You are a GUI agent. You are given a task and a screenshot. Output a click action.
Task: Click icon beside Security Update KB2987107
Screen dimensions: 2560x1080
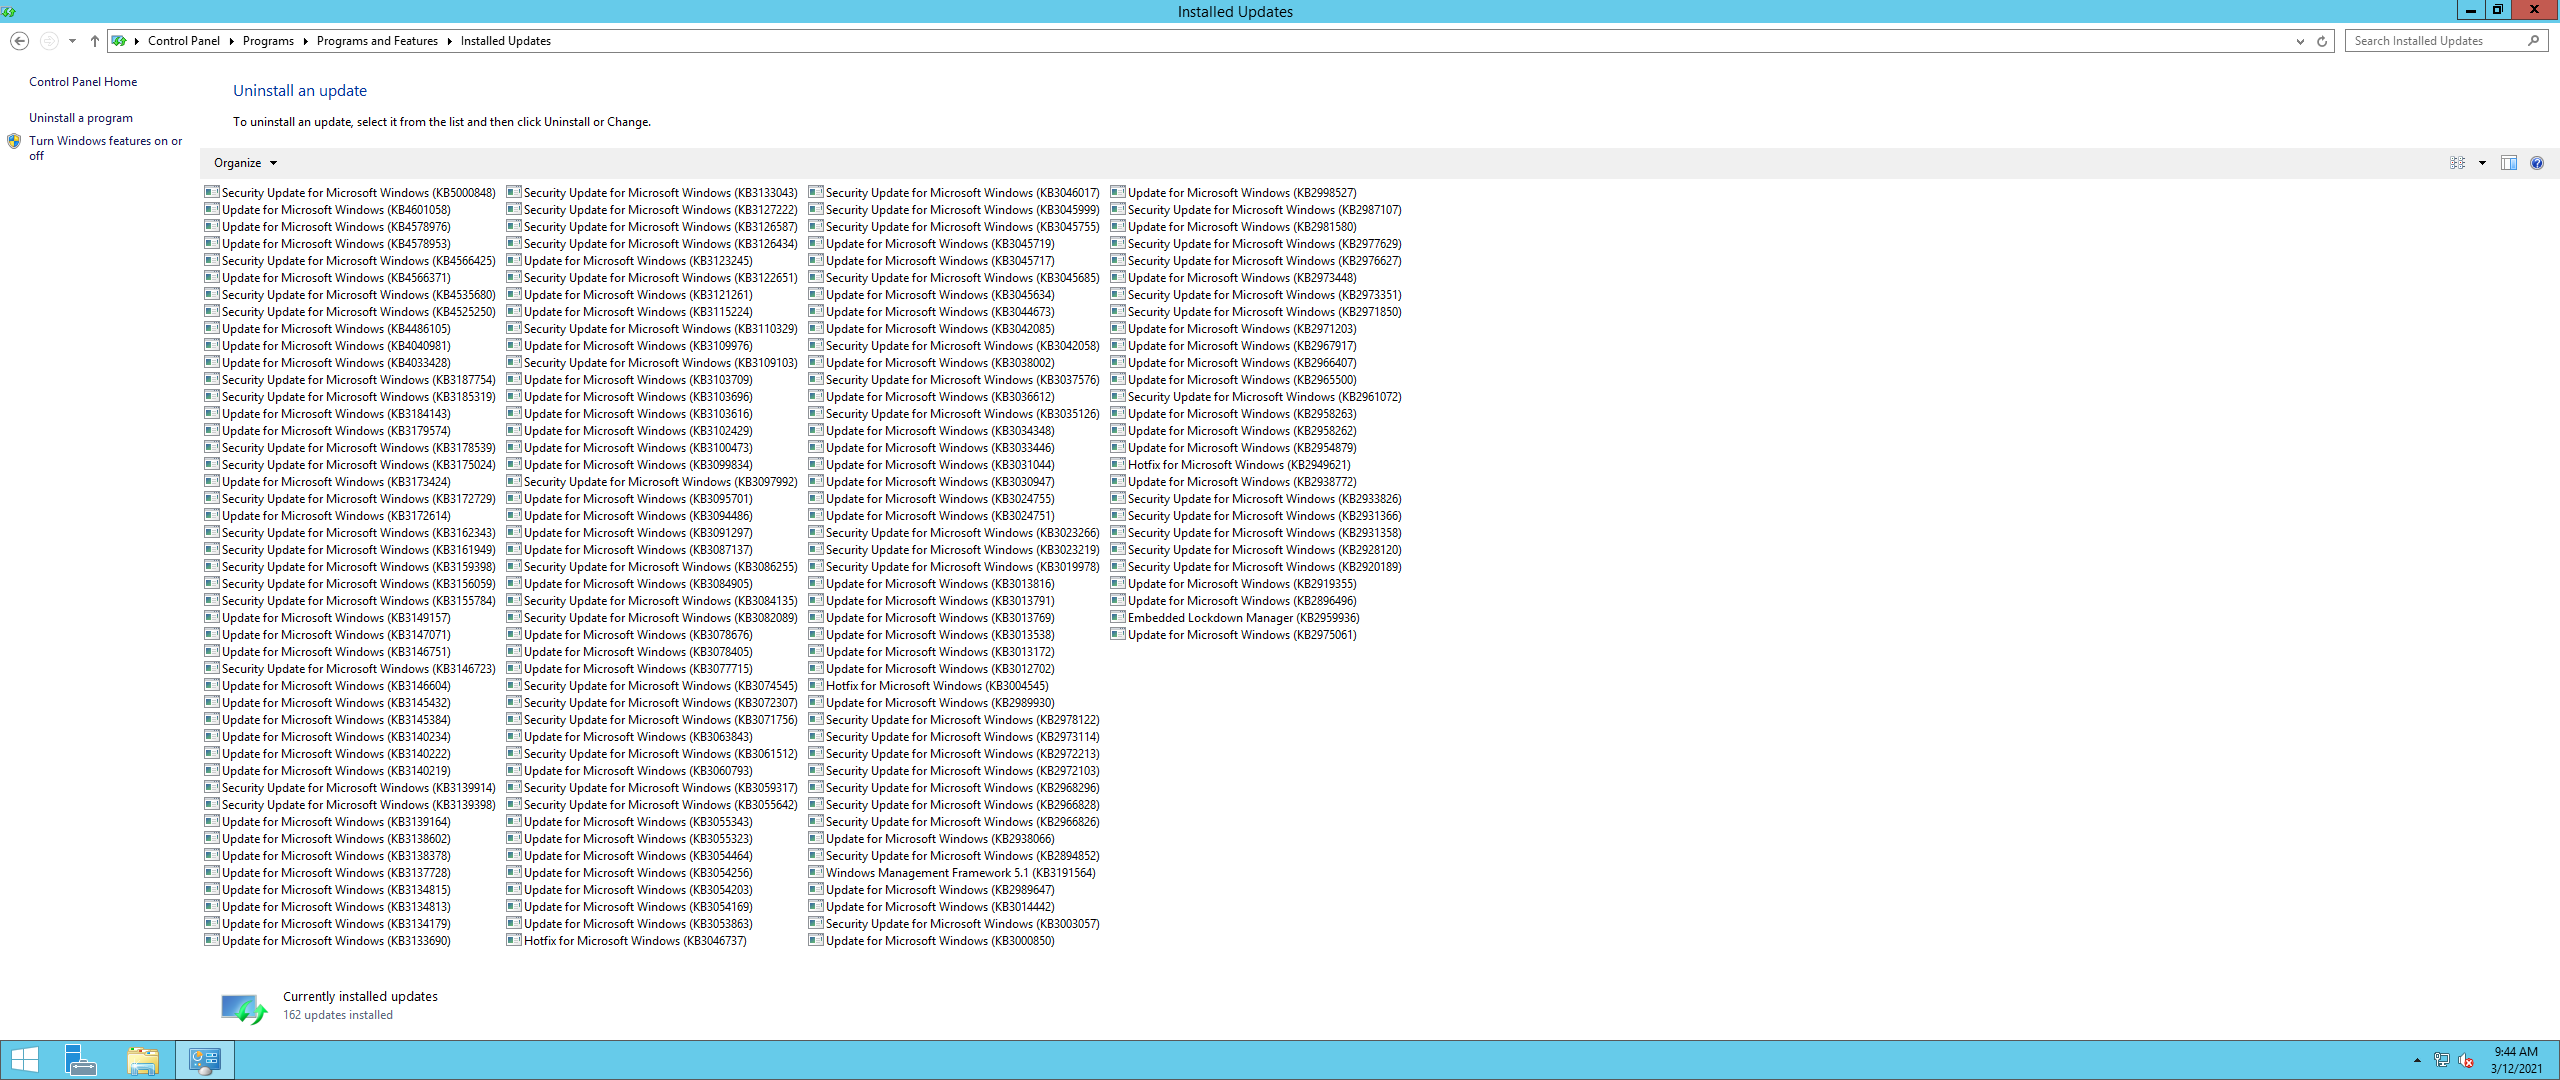click(1118, 209)
